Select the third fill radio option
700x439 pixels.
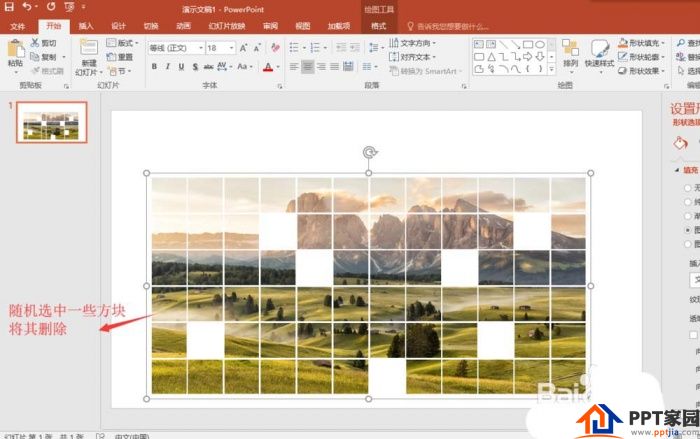click(x=688, y=216)
